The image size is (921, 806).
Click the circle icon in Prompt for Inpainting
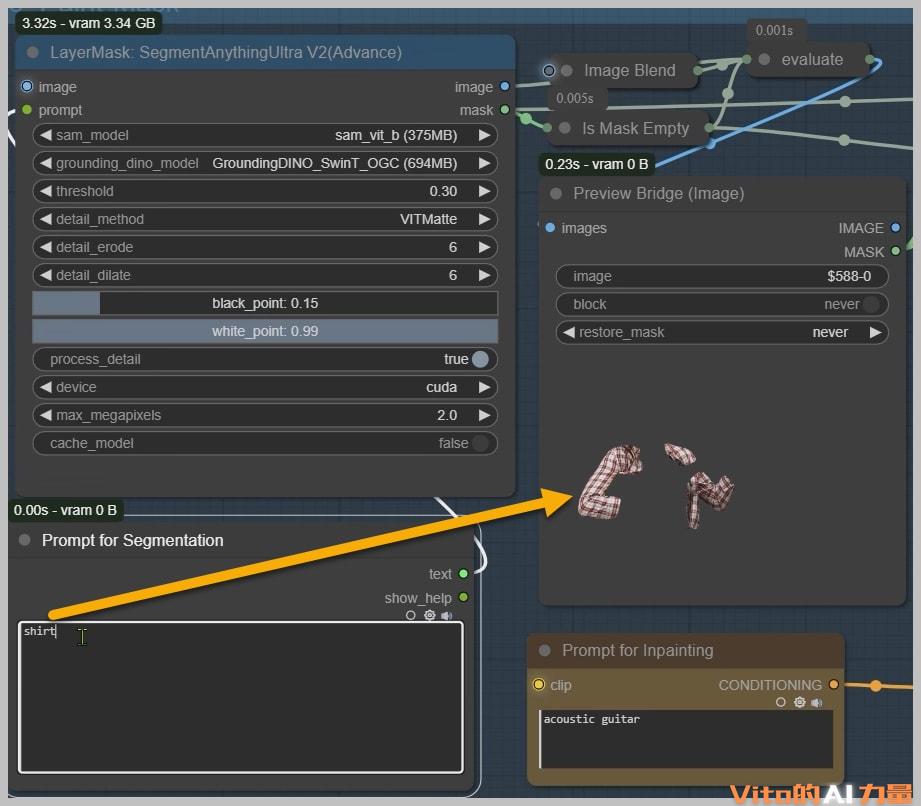[781, 702]
